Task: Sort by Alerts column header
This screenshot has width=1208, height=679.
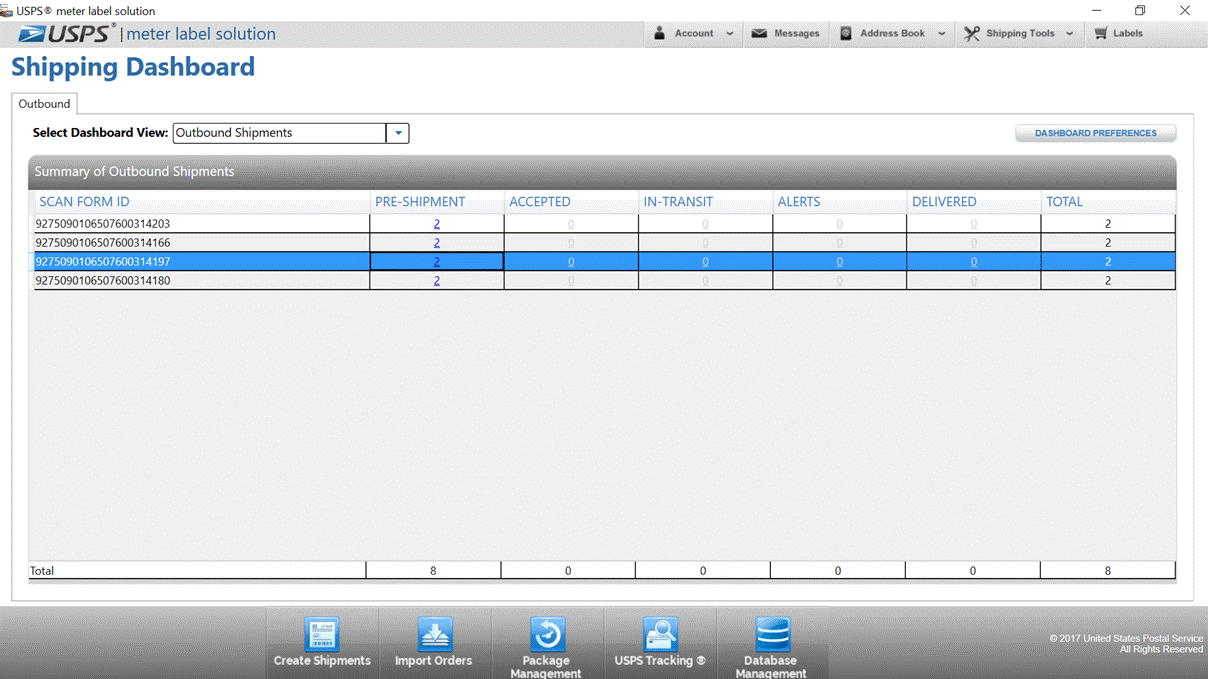Action: tap(839, 202)
